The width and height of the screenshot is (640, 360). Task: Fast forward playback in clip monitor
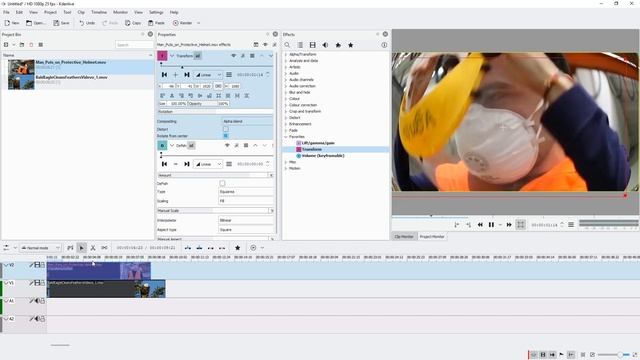tap(509, 225)
